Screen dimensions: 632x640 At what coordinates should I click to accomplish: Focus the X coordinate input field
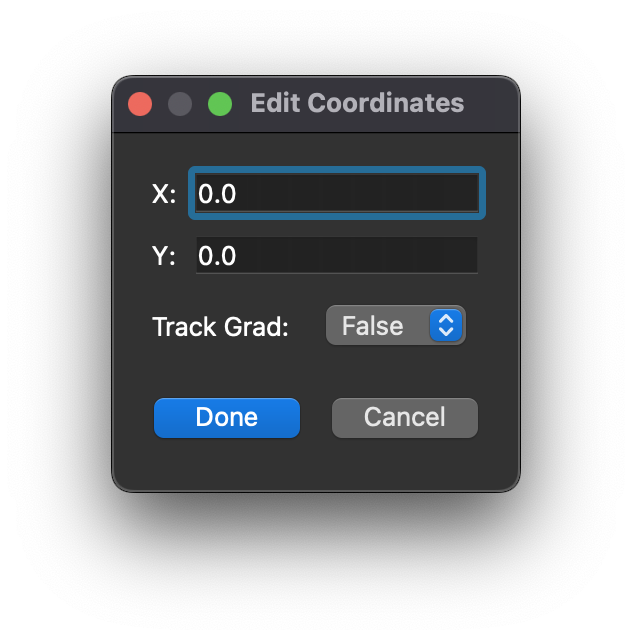point(337,193)
